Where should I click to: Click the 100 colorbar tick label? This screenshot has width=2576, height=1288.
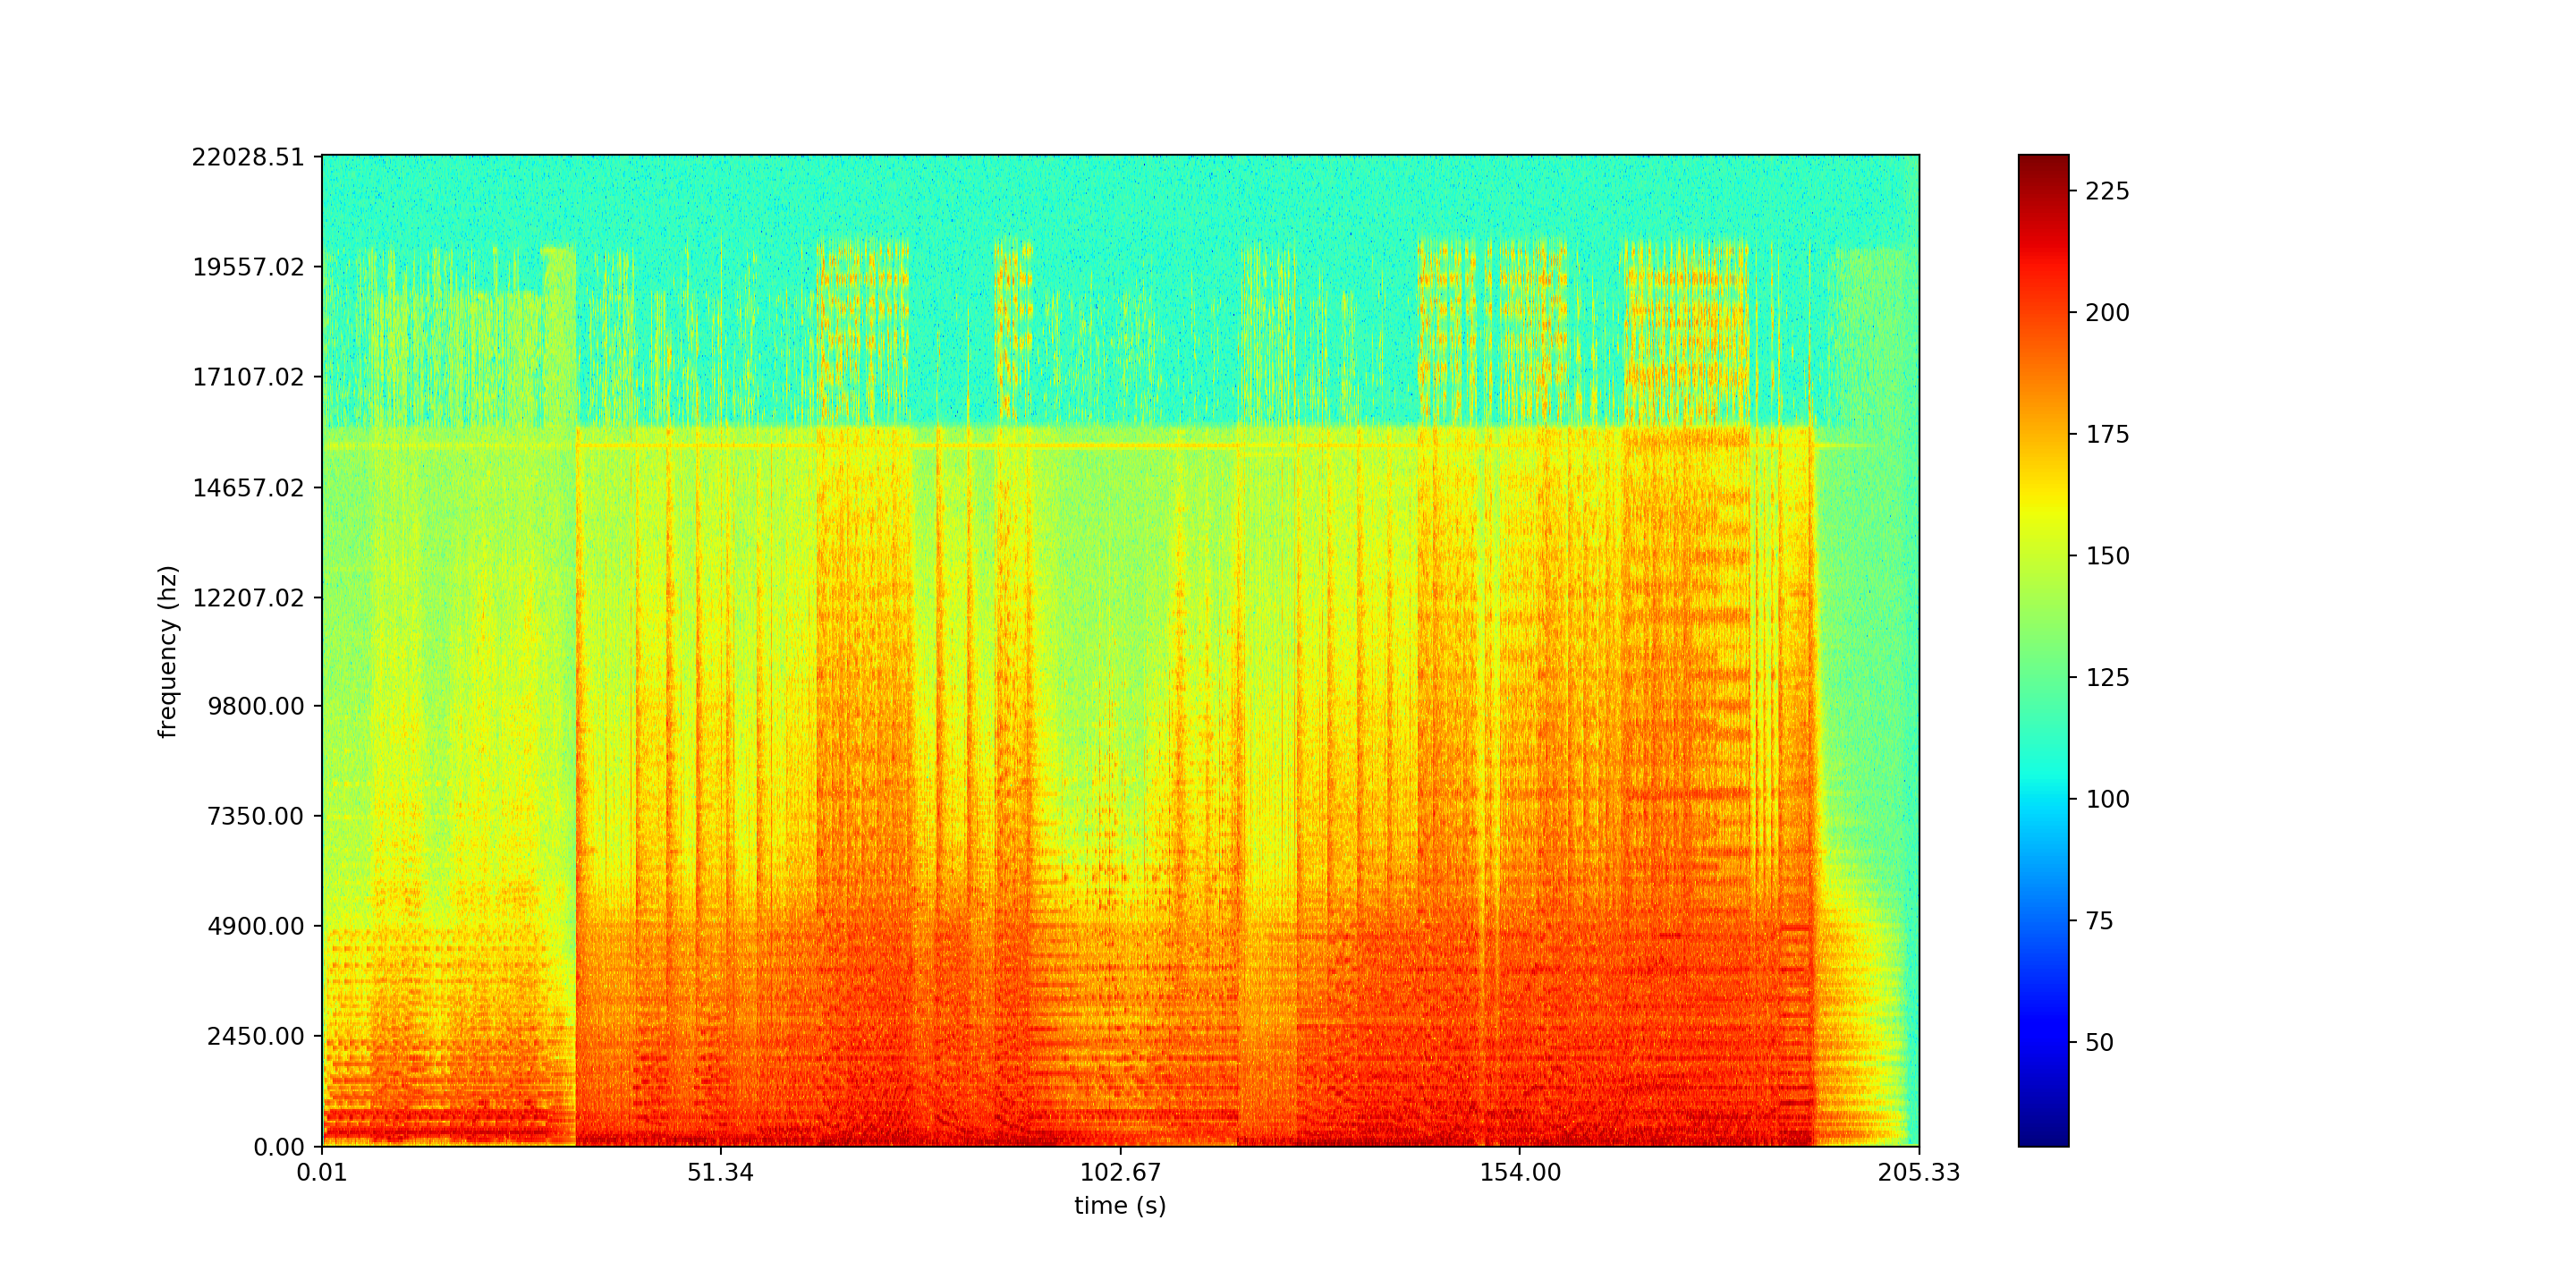pos(2107,799)
